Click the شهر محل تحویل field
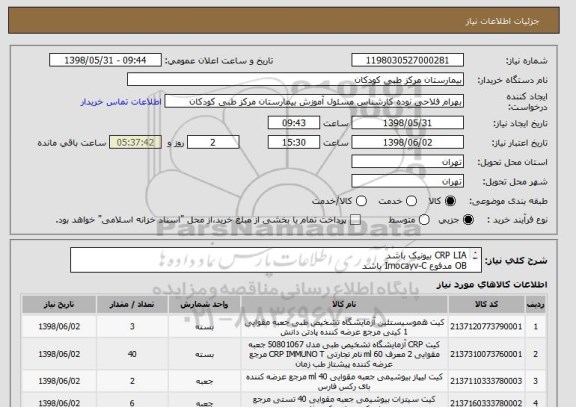Viewport: 576px width, 407px height. [x=407, y=181]
